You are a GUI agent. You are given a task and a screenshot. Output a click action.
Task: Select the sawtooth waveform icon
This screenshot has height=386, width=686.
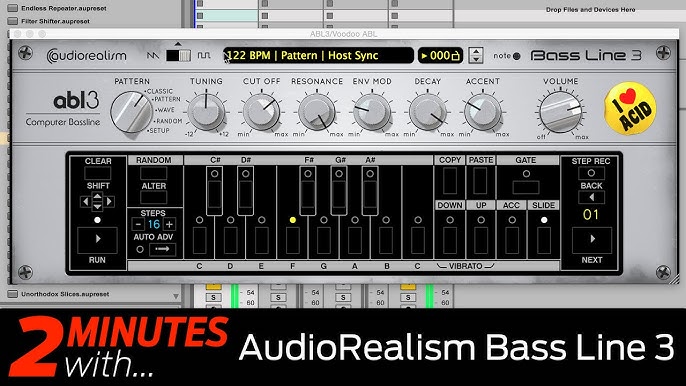click(153, 56)
